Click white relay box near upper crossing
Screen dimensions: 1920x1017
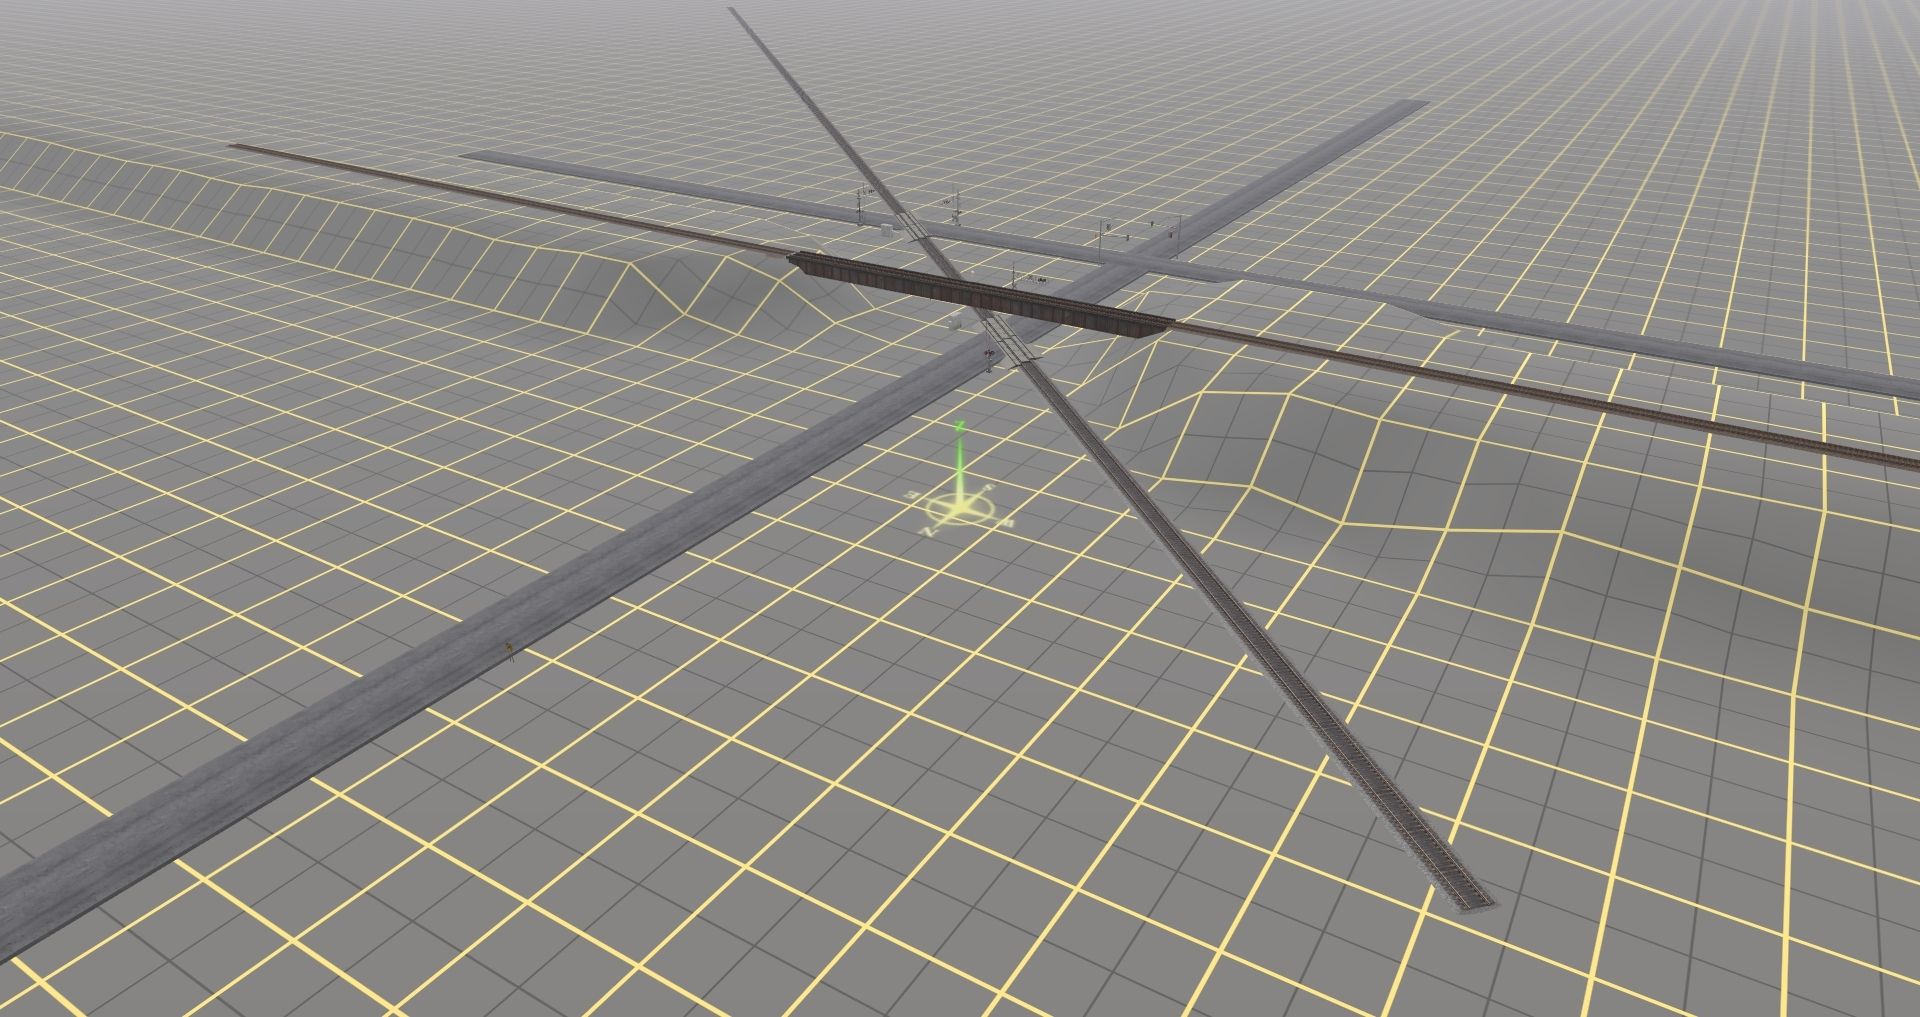point(889,230)
